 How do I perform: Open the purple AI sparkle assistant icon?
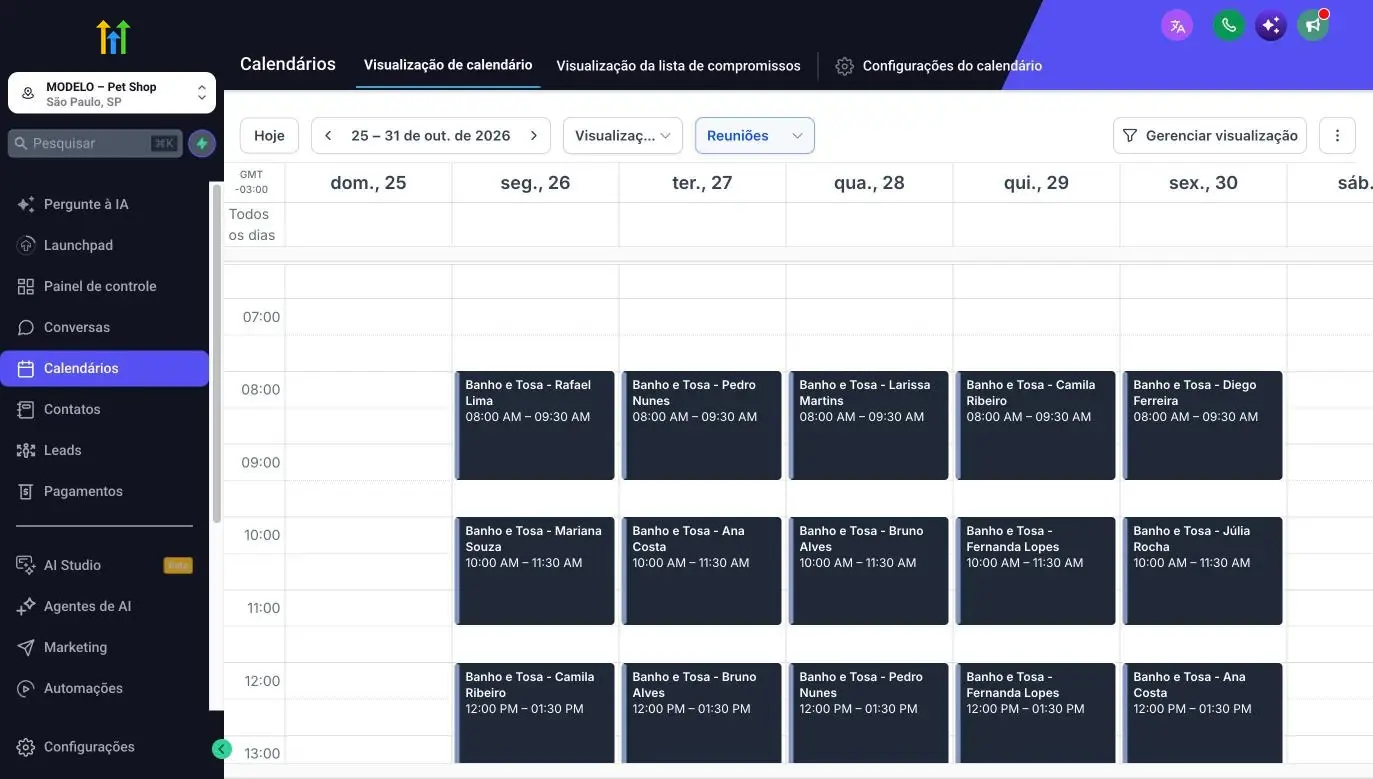pyautogui.click(x=1271, y=26)
